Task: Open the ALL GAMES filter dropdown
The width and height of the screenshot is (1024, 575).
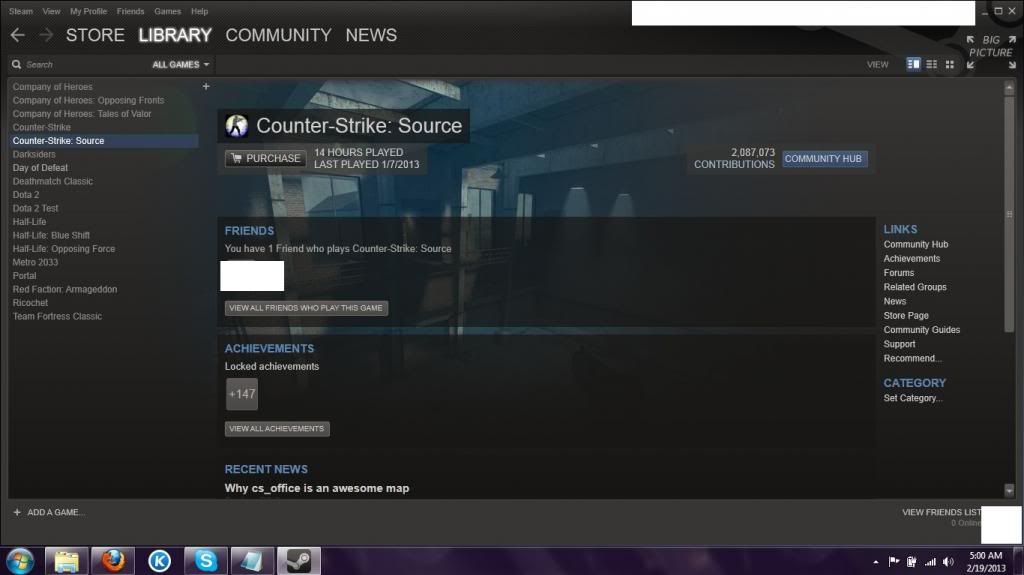Action: click(x=180, y=65)
